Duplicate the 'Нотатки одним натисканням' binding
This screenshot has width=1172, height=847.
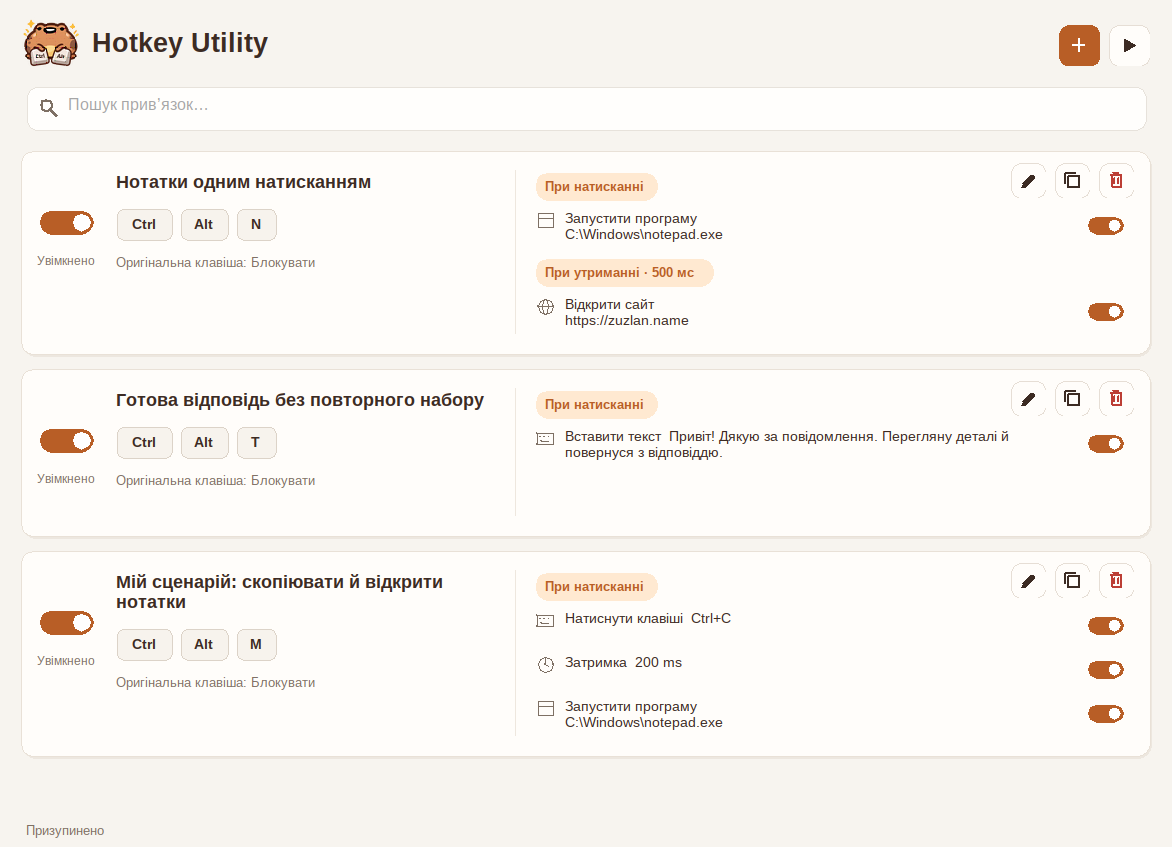pos(1072,181)
